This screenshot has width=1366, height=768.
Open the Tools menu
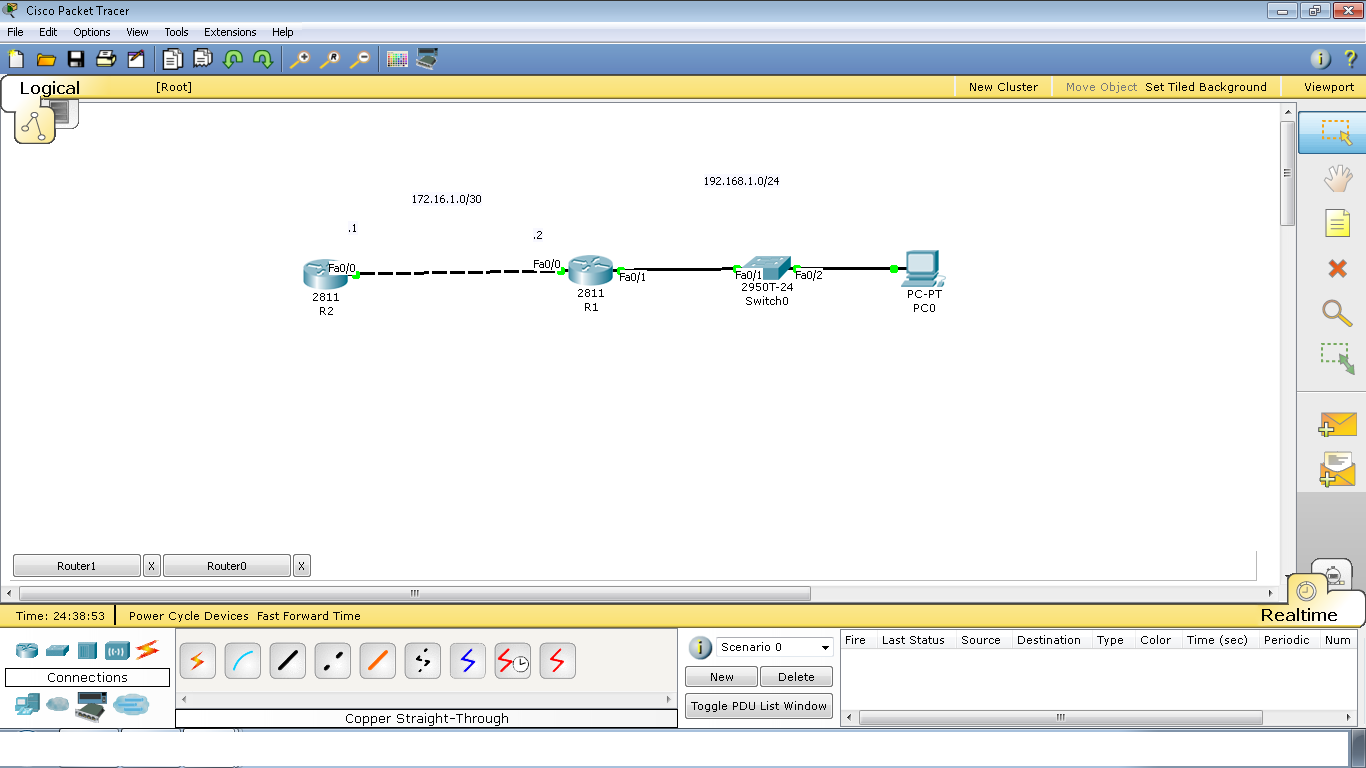tap(176, 32)
